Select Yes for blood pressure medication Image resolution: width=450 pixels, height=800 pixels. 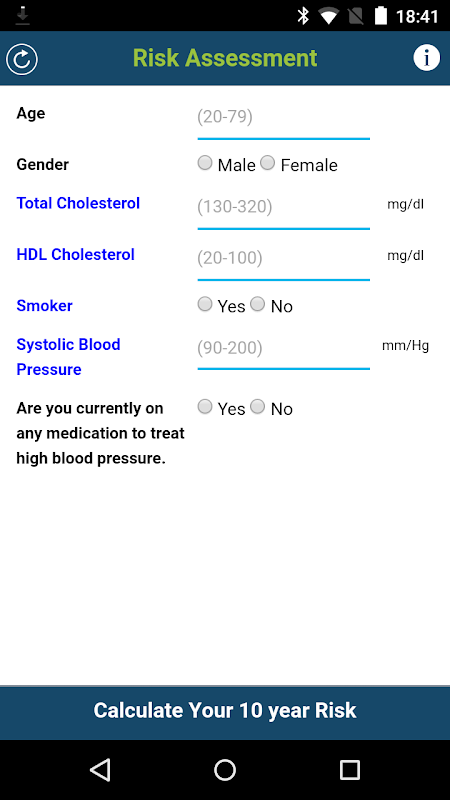205,407
